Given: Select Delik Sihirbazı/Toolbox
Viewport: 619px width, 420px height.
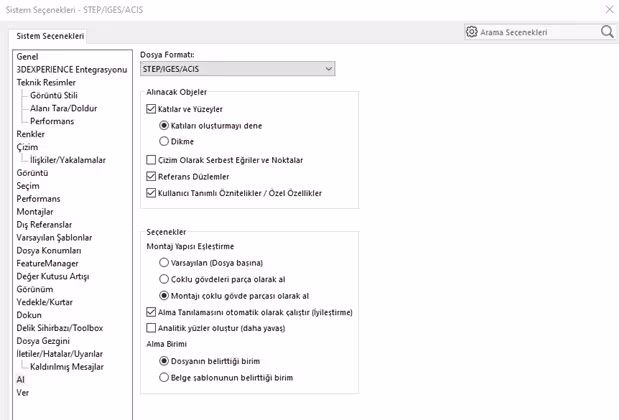Looking at the screenshot, I should [60, 328].
